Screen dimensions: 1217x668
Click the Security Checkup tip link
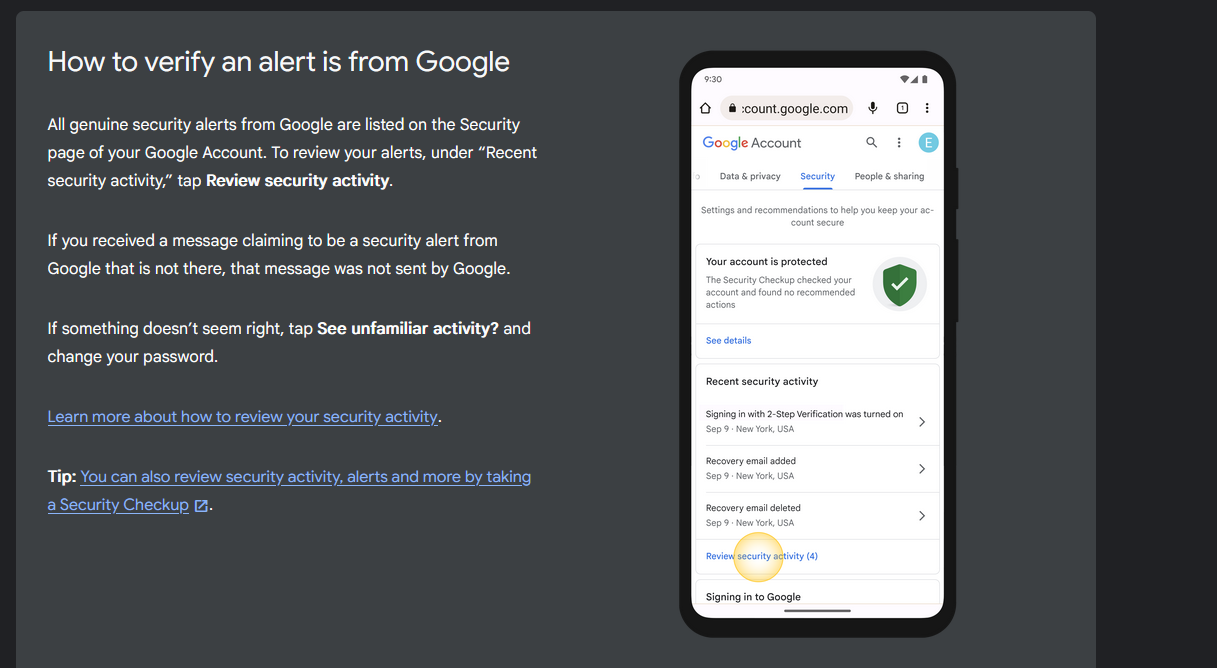[x=305, y=477]
